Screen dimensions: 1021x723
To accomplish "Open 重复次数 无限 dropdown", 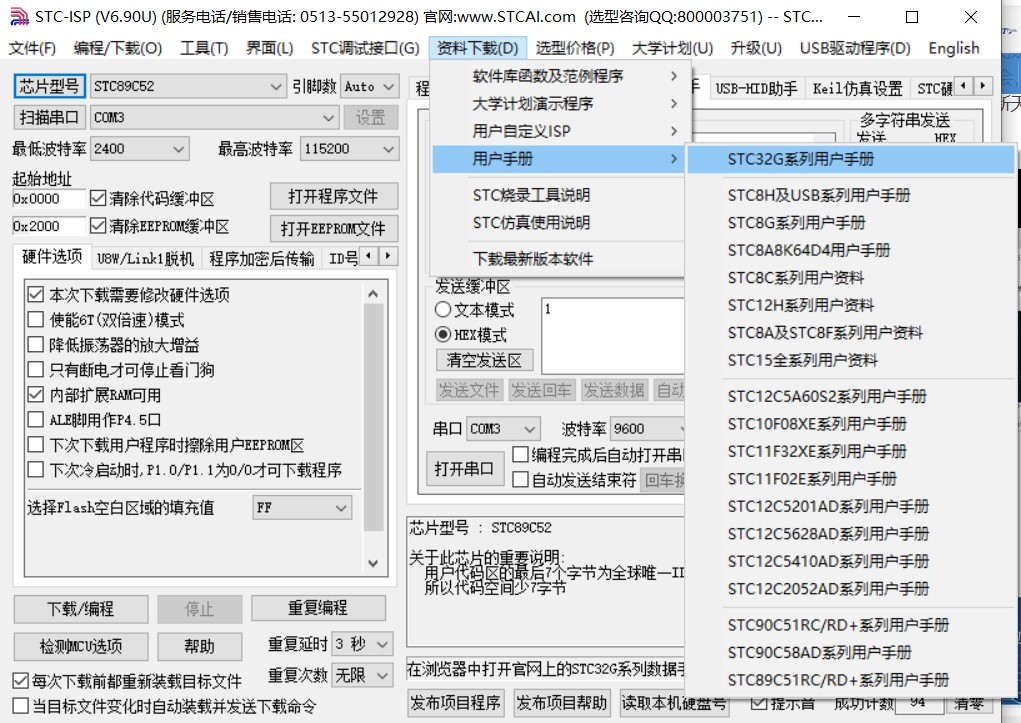I will click(x=362, y=675).
